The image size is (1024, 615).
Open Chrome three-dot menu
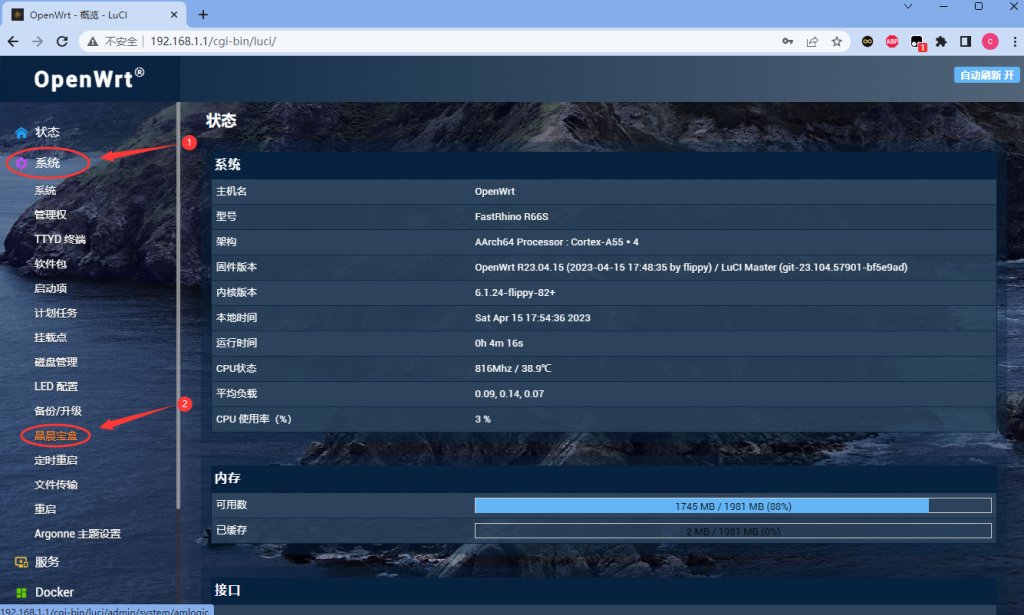(x=1015, y=41)
